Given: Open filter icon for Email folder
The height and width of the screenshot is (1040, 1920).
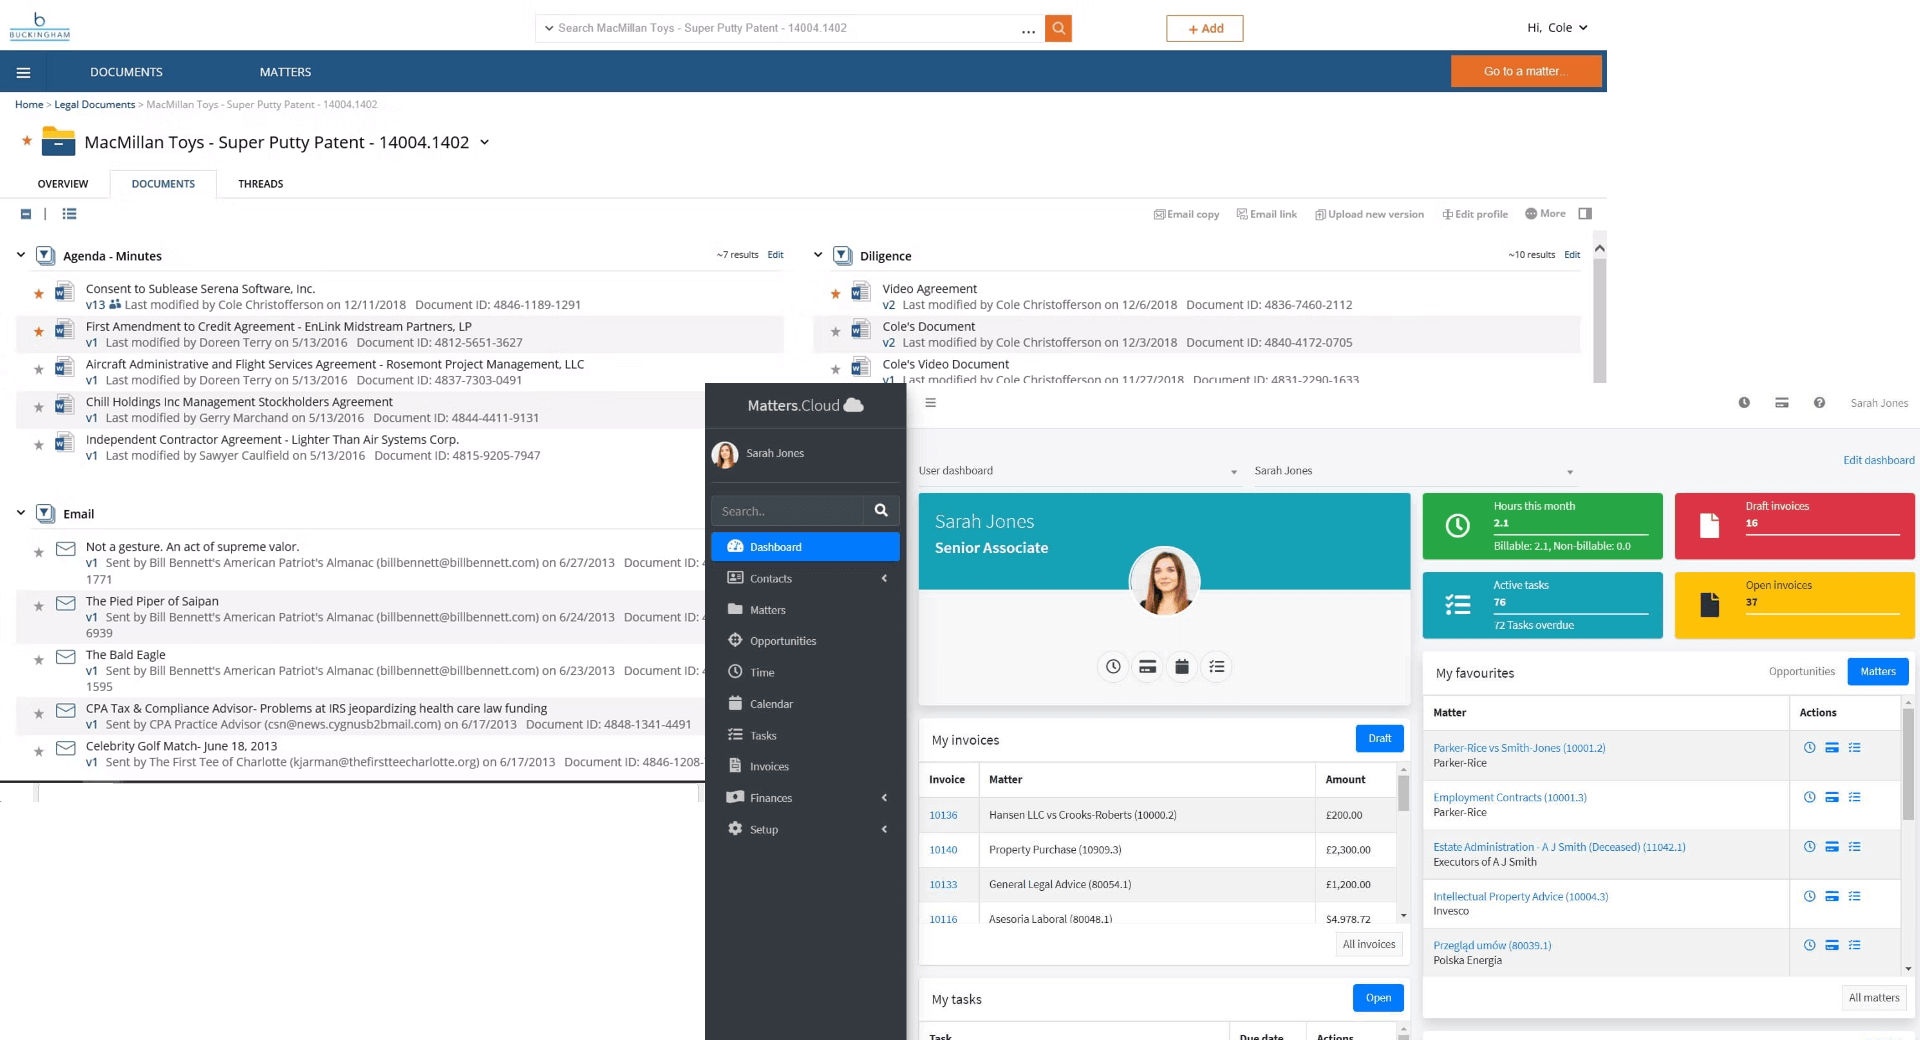Looking at the screenshot, I should coord(45,513).
